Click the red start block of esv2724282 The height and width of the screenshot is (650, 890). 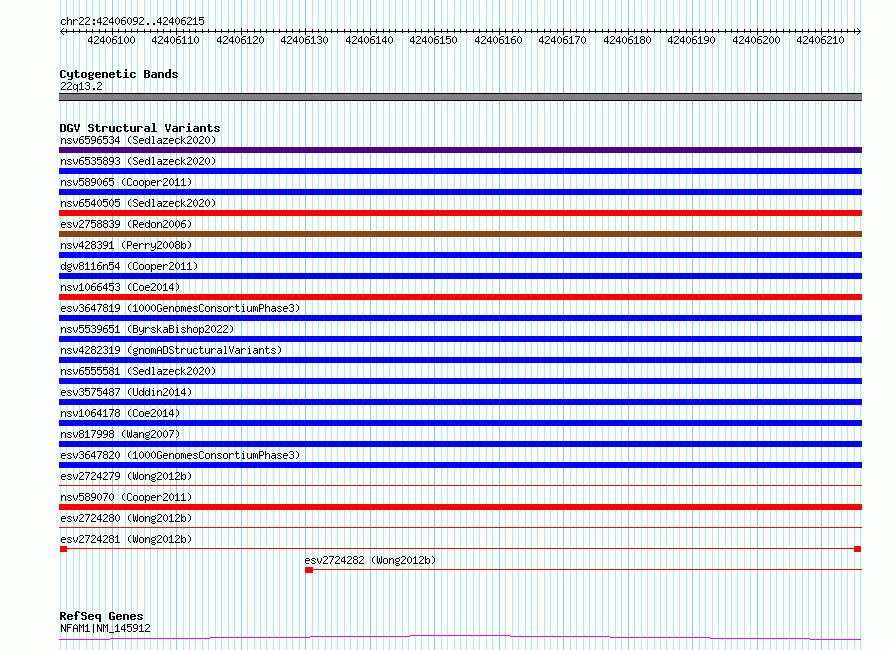point(309,570)
